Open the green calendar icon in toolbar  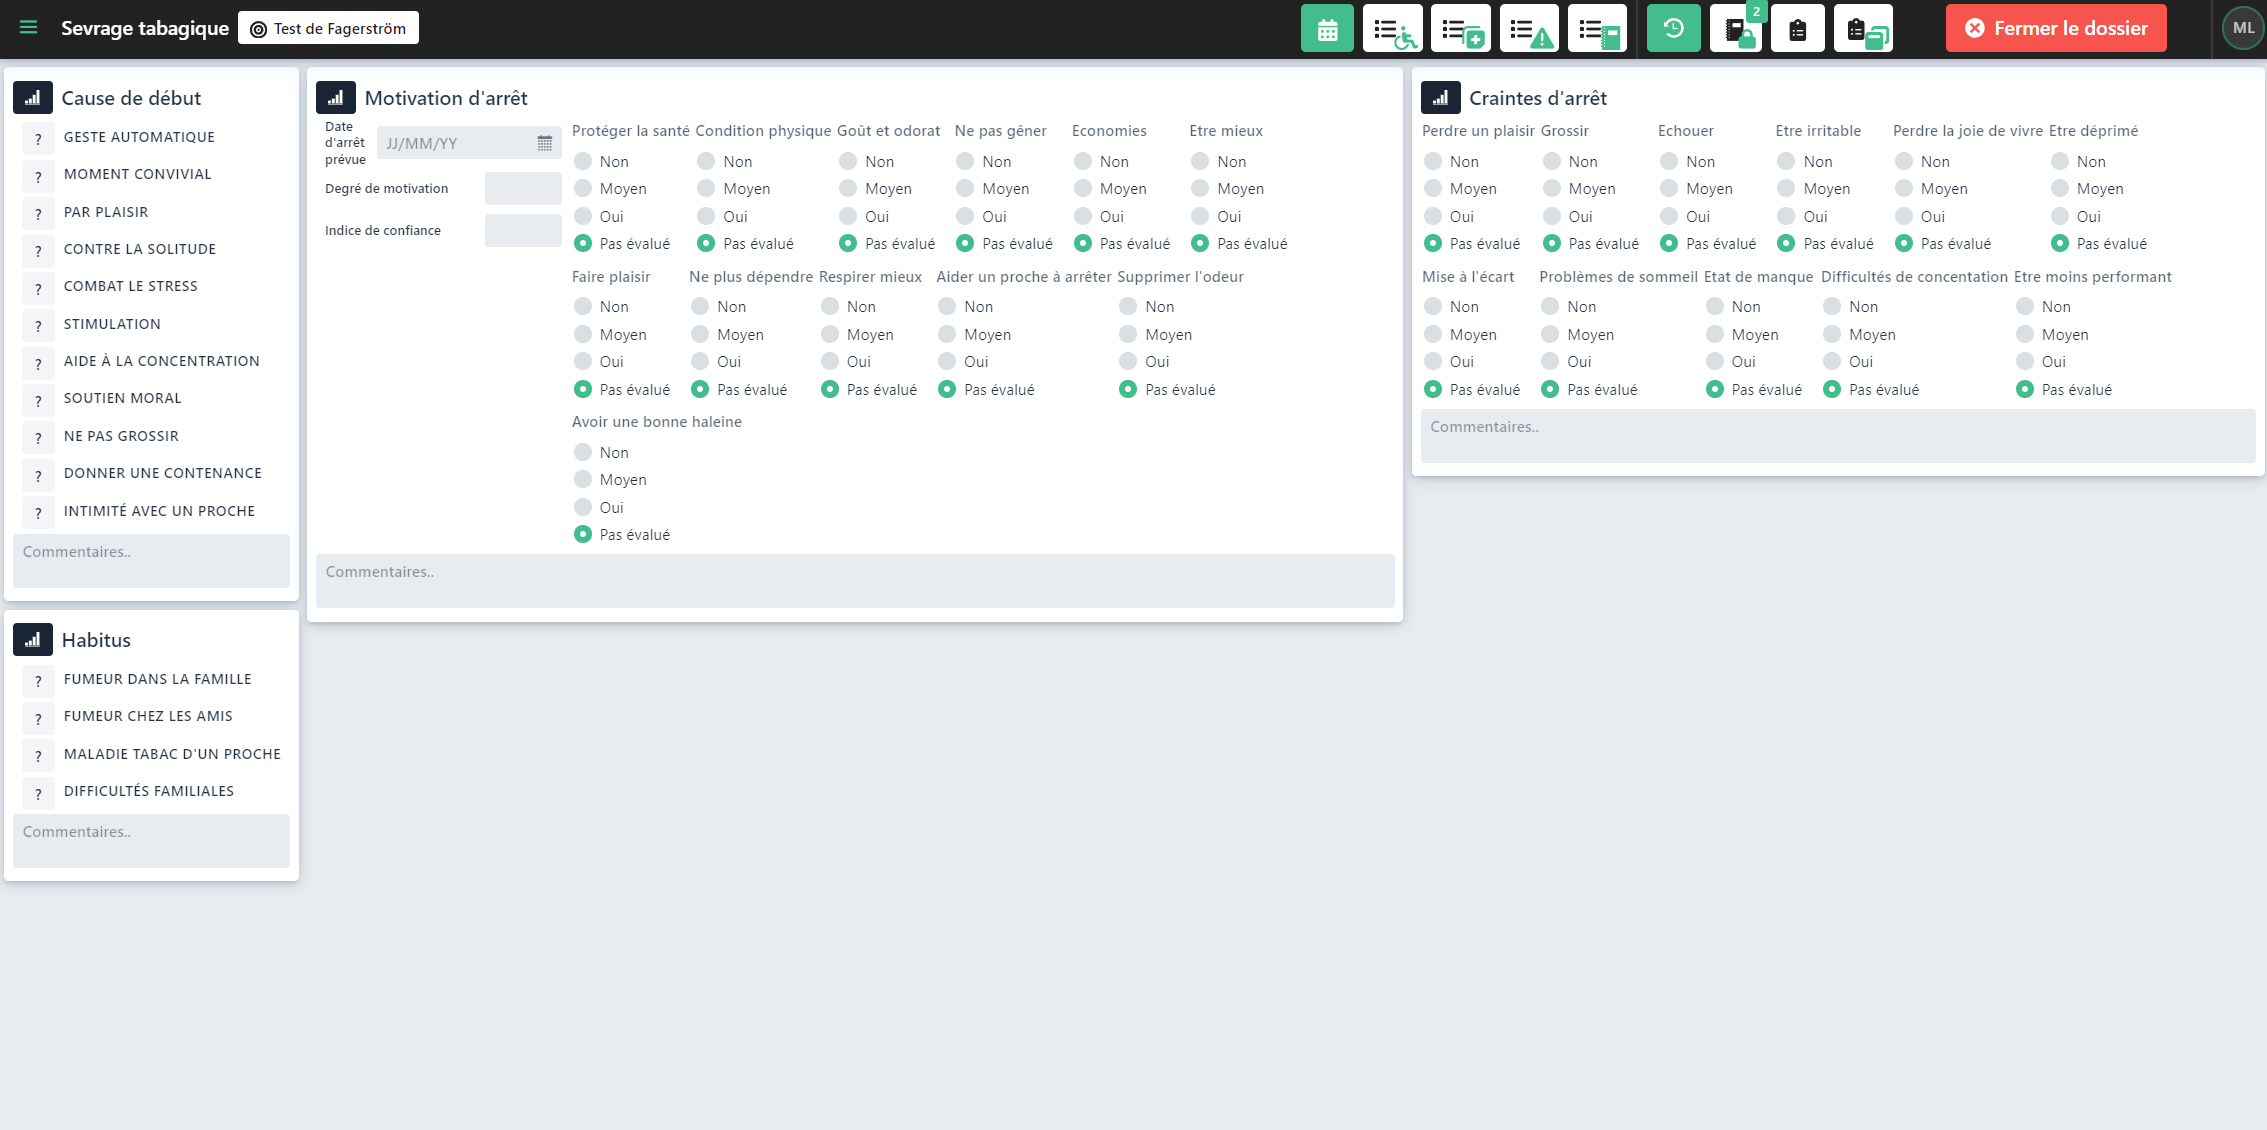click(1327, 29)
